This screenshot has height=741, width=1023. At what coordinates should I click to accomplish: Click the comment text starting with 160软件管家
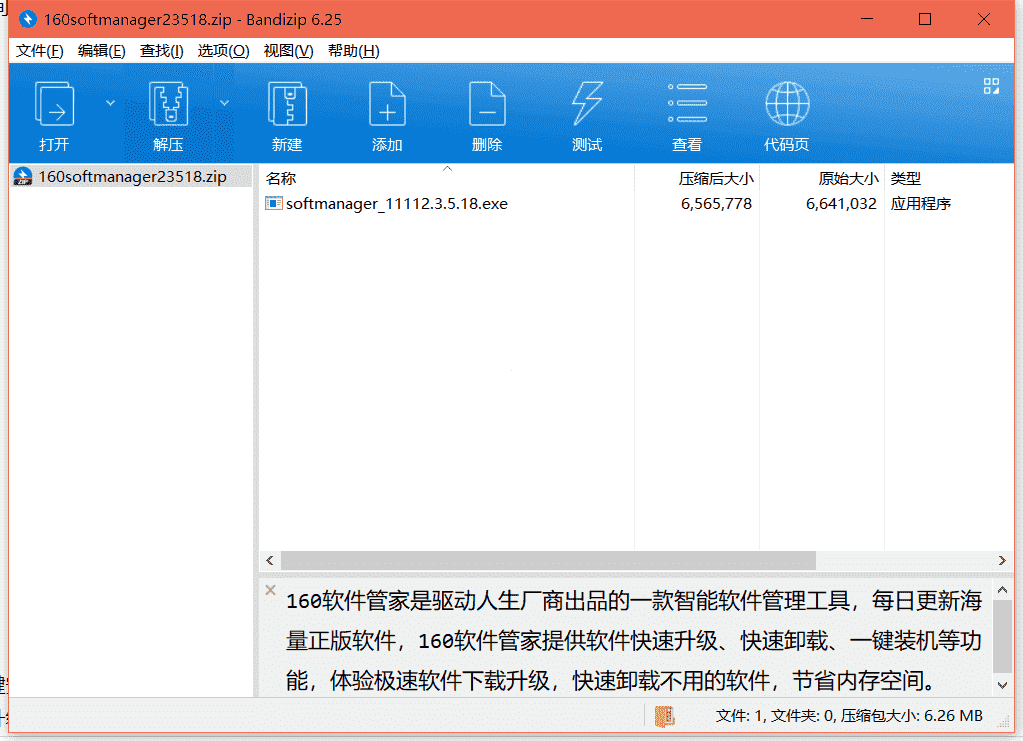(634, 641)
